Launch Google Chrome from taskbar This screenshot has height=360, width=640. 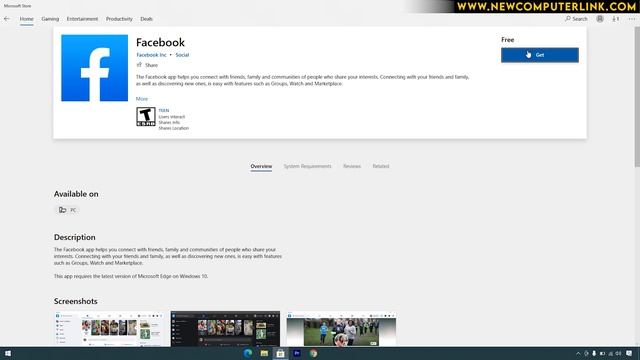pos(313,353)
